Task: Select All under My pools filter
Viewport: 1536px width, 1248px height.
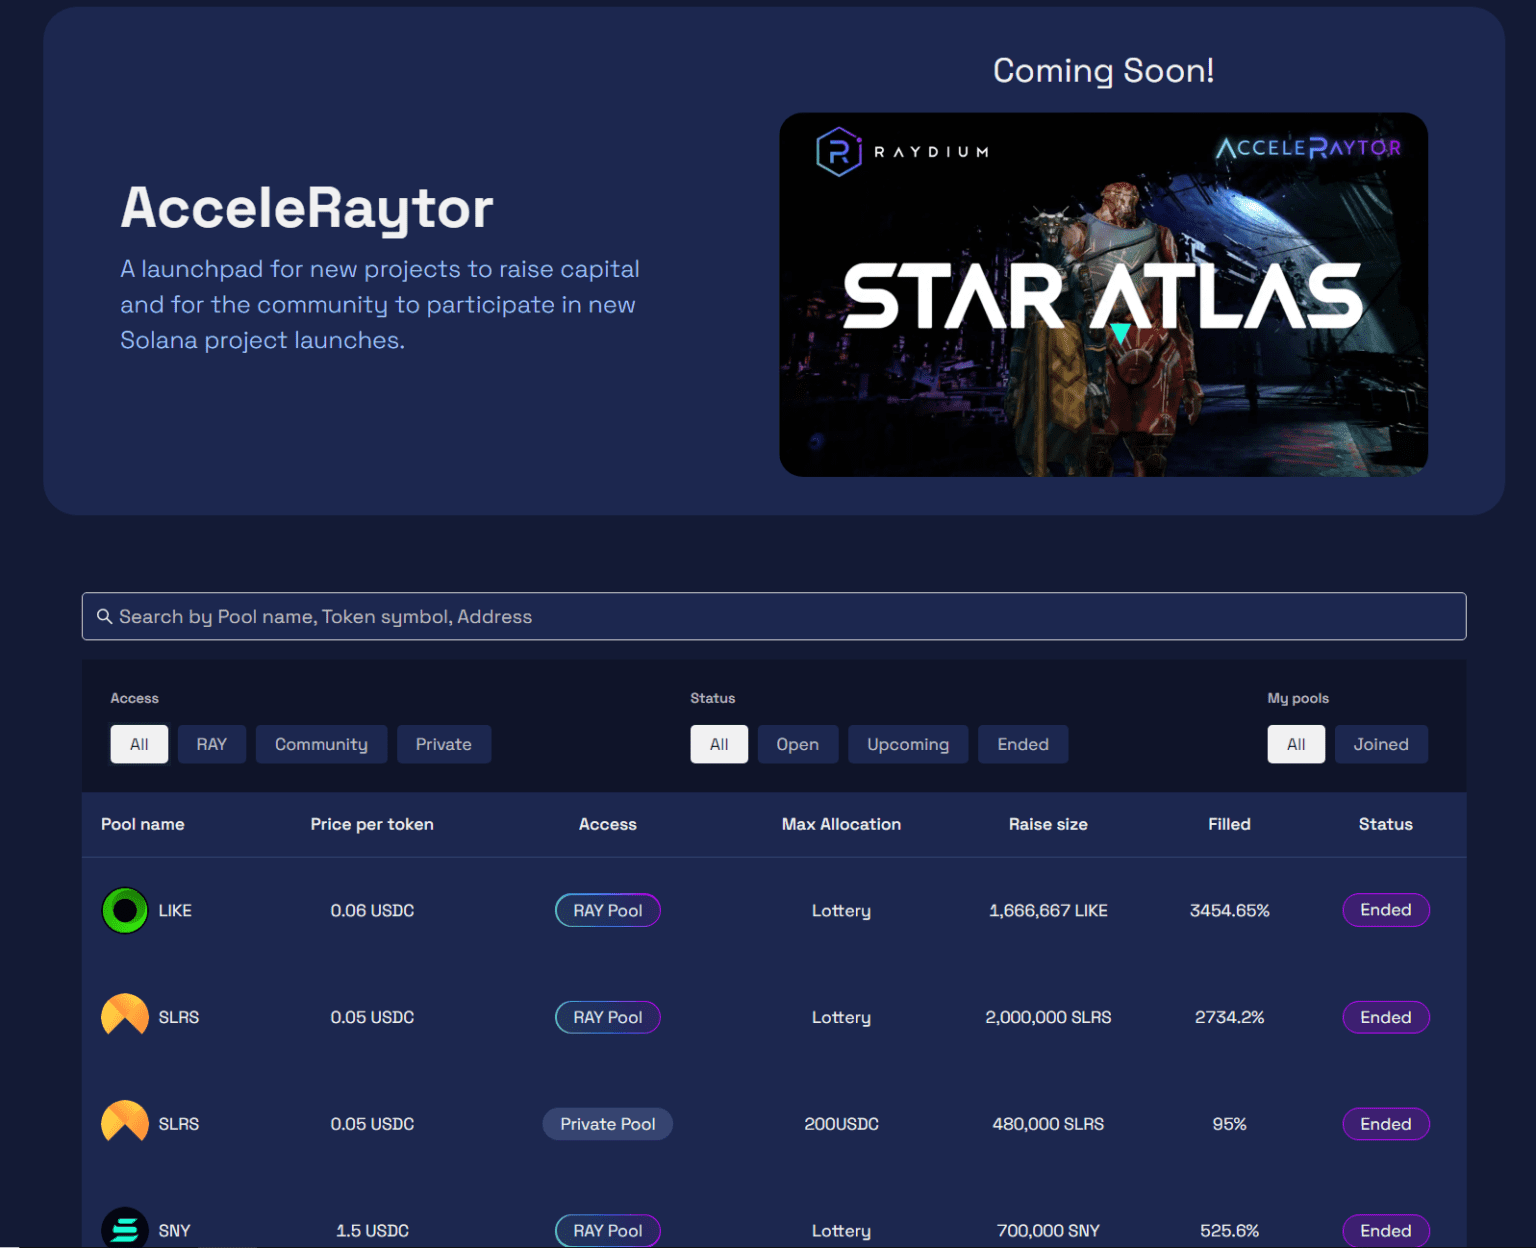Action: (x=1295, y=744)
